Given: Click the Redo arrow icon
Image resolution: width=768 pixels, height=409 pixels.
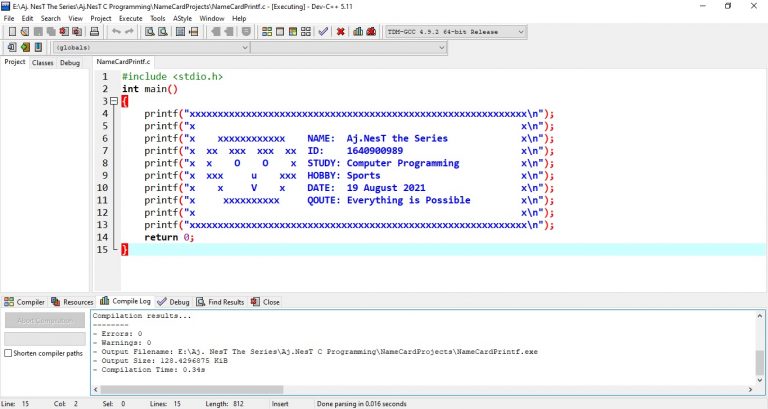Looking at the screenshot, I should coord(130,32).
